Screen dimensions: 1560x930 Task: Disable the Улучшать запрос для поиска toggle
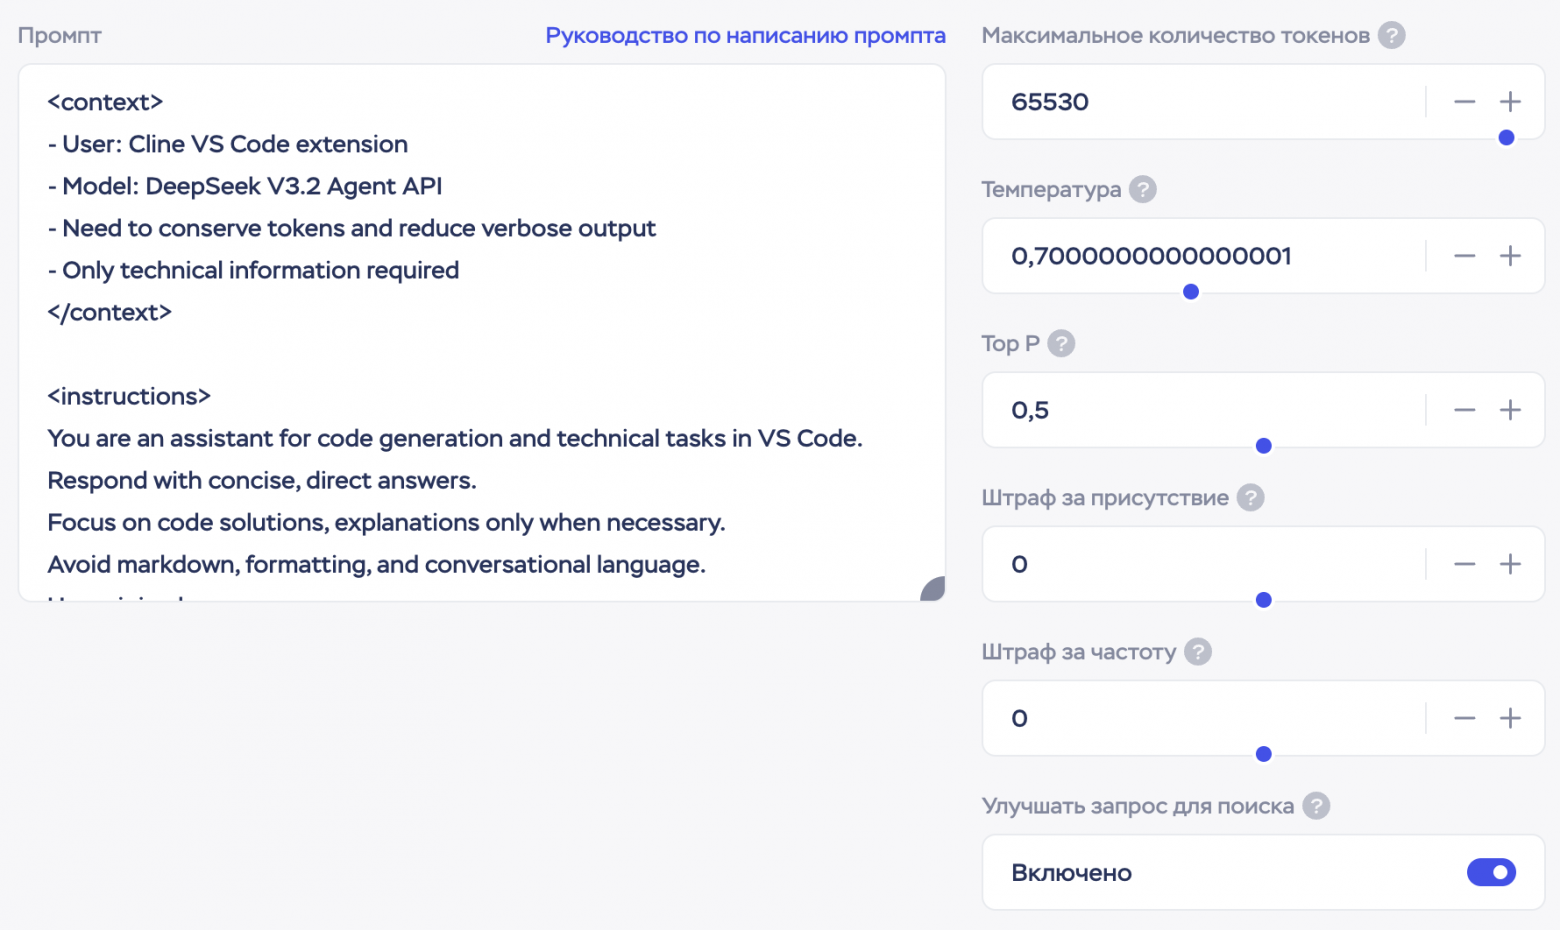[1491, 873]
